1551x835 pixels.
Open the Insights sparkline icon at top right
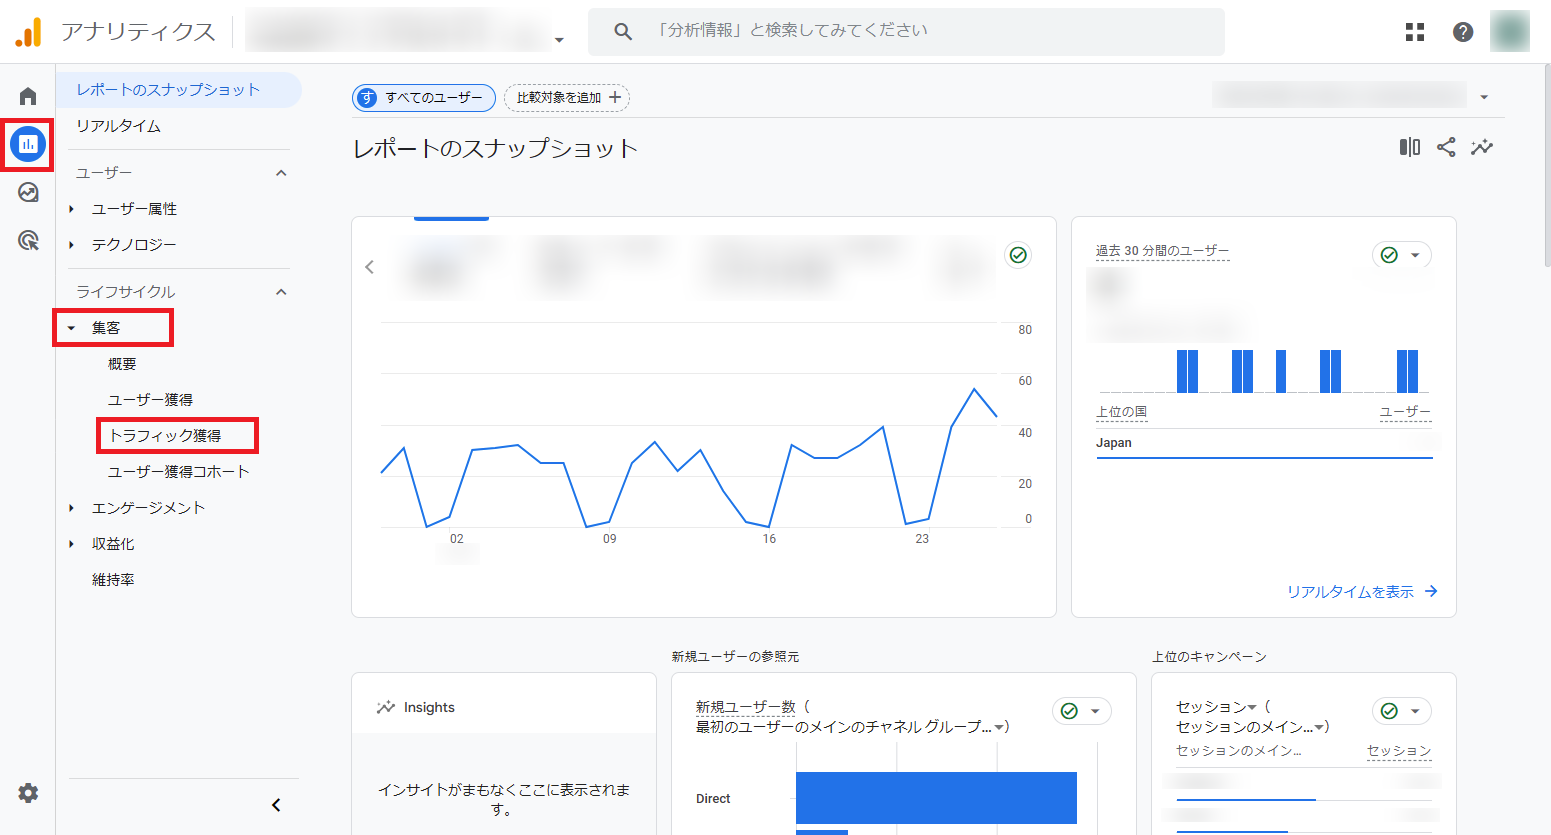point(1481,148)
